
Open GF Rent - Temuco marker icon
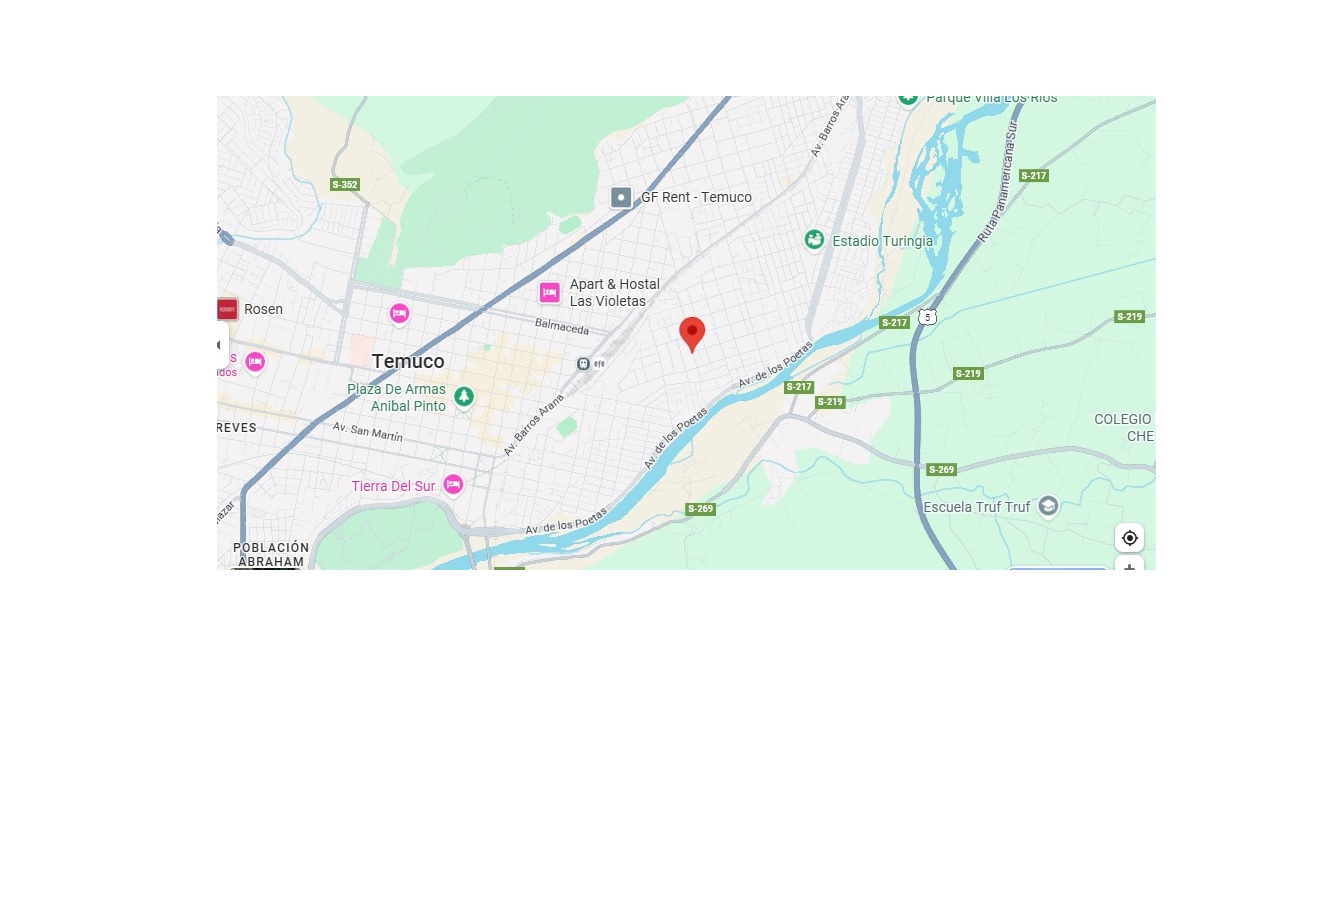[x=621, y=197]
